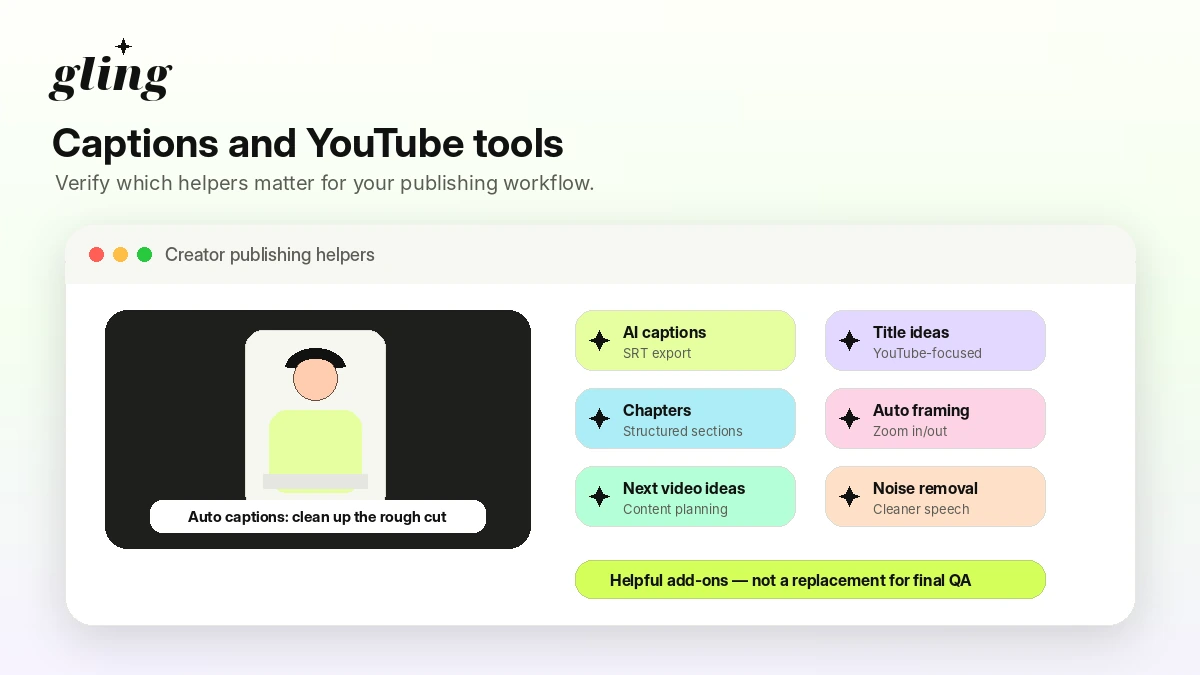The height and width of the screenshot is (675, 1200).
Task: Click the sparkle icon on Noise removal card
Action: pos(849,497)
